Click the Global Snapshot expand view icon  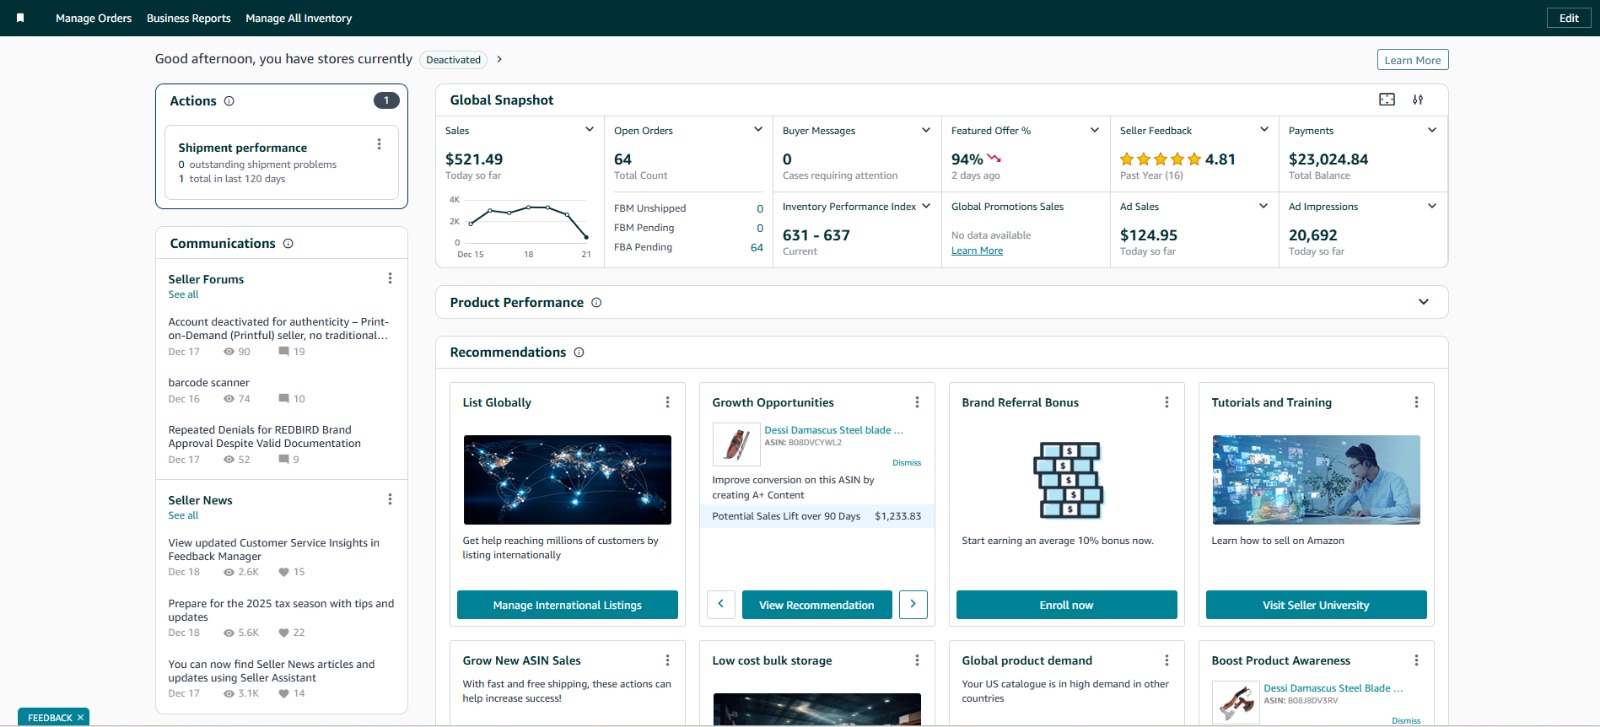1387,100
